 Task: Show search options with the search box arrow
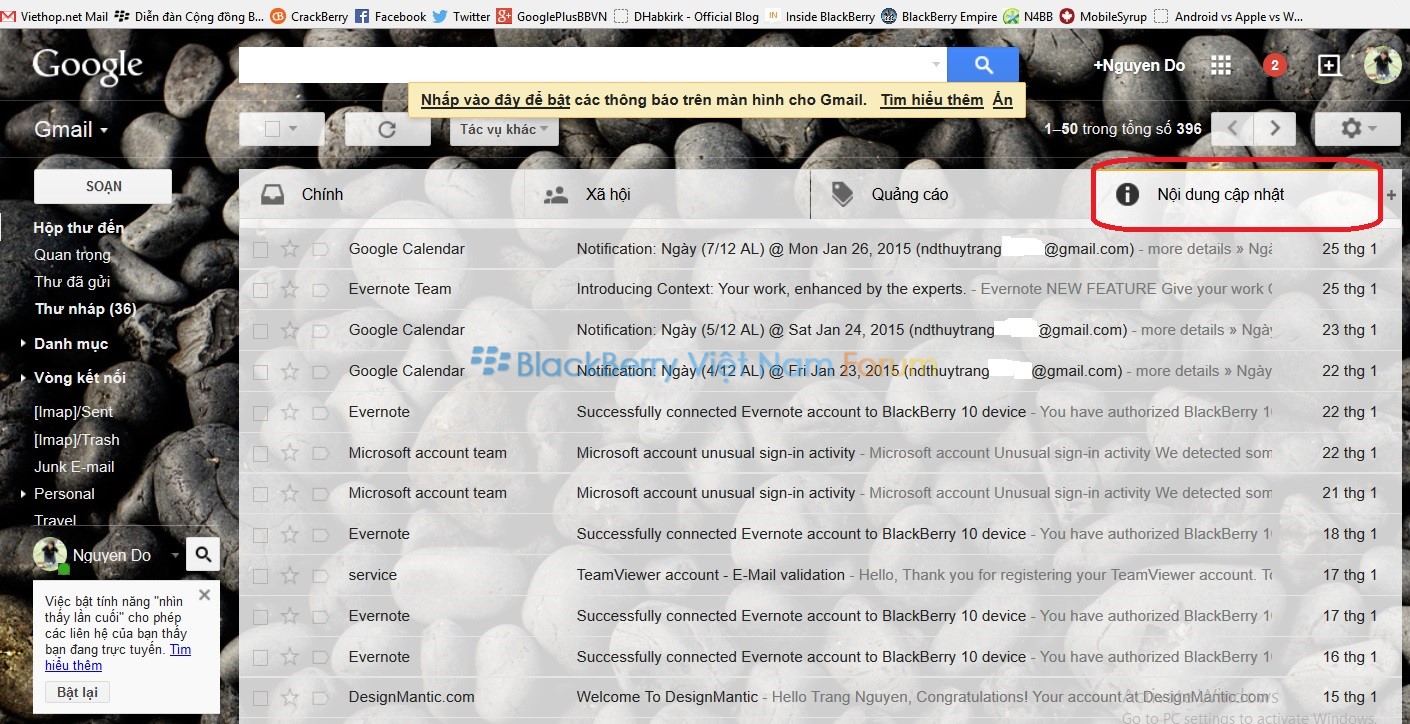pyautogui.click(x=936, y=65)
